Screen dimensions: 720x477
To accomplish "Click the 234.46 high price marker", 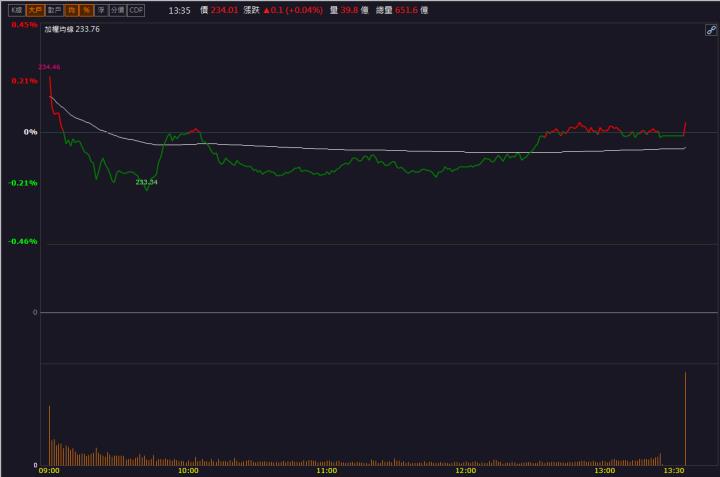I will (x=49, y=66).
